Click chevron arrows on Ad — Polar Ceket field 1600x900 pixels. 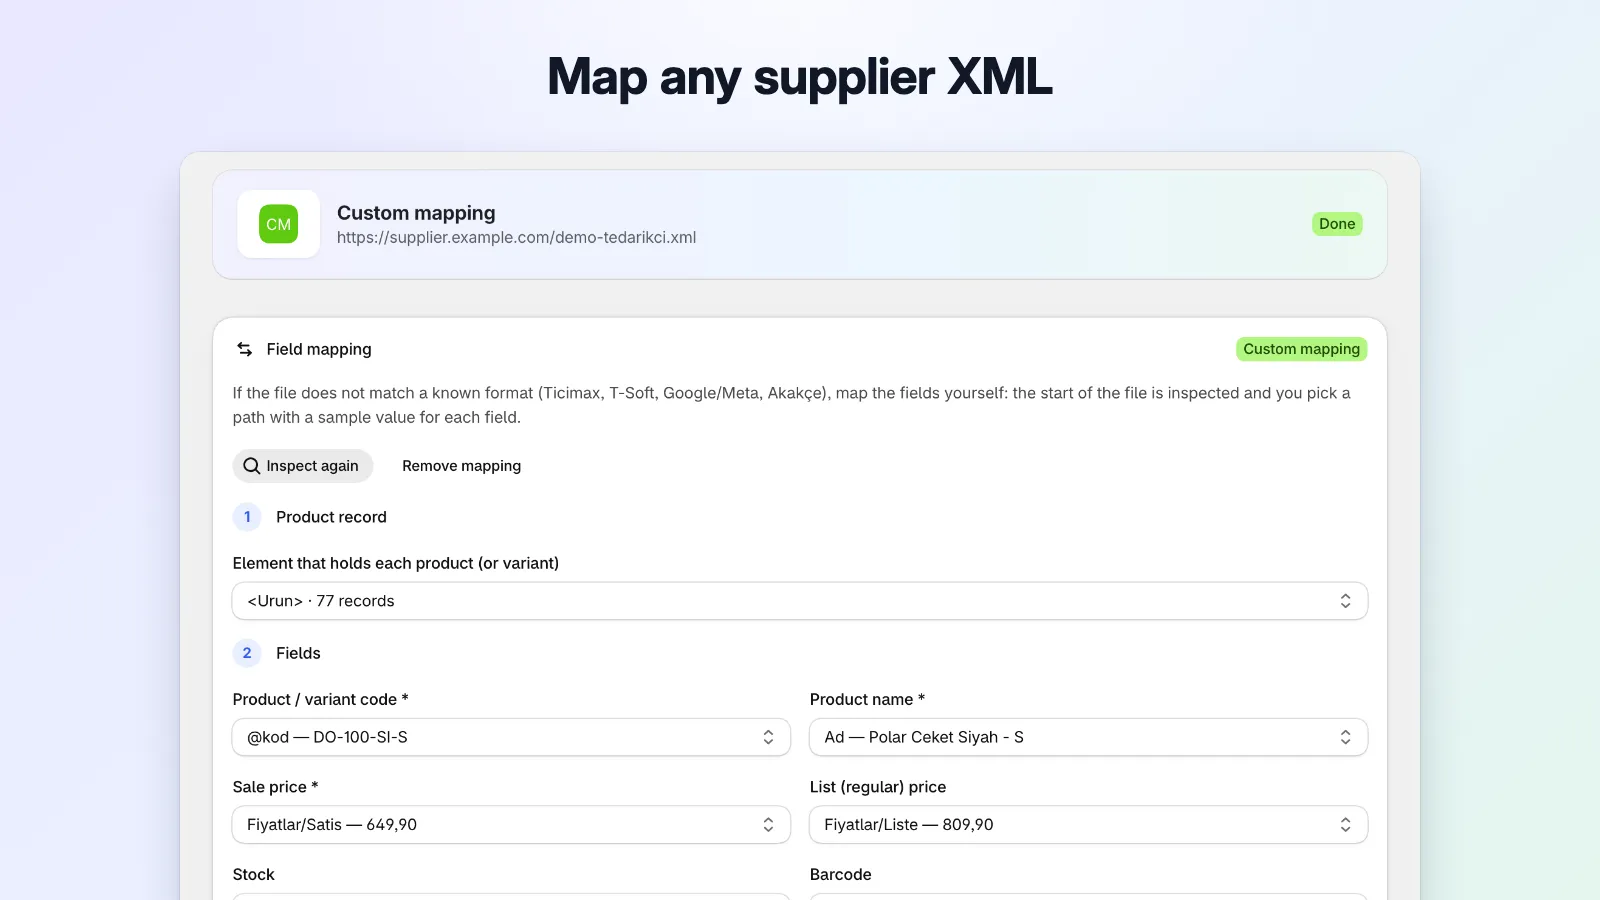point(1345,737)
